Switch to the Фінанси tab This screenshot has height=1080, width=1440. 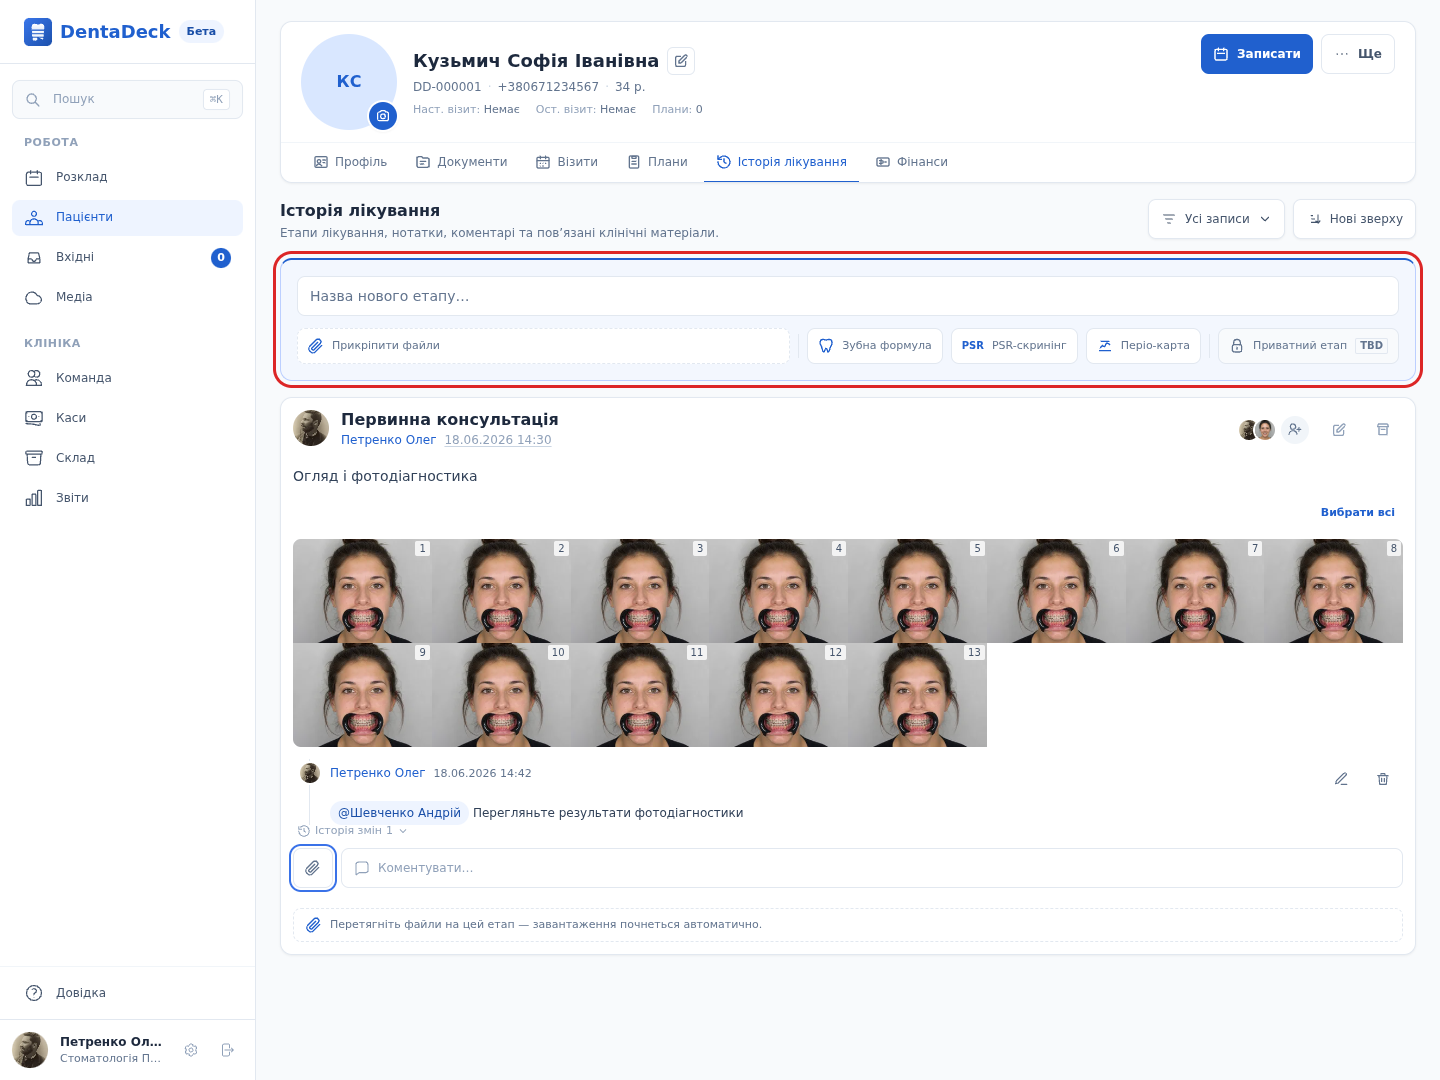click(911, 162)
